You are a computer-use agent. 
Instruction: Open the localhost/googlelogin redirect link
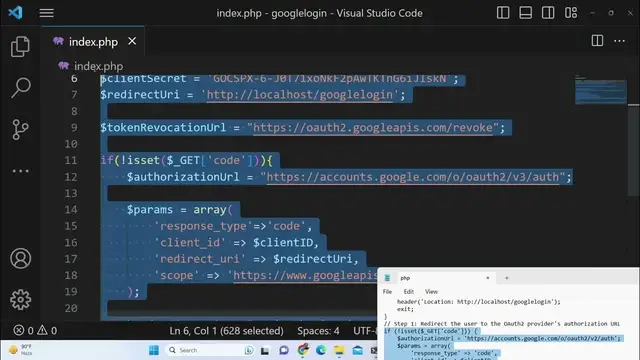300,95
